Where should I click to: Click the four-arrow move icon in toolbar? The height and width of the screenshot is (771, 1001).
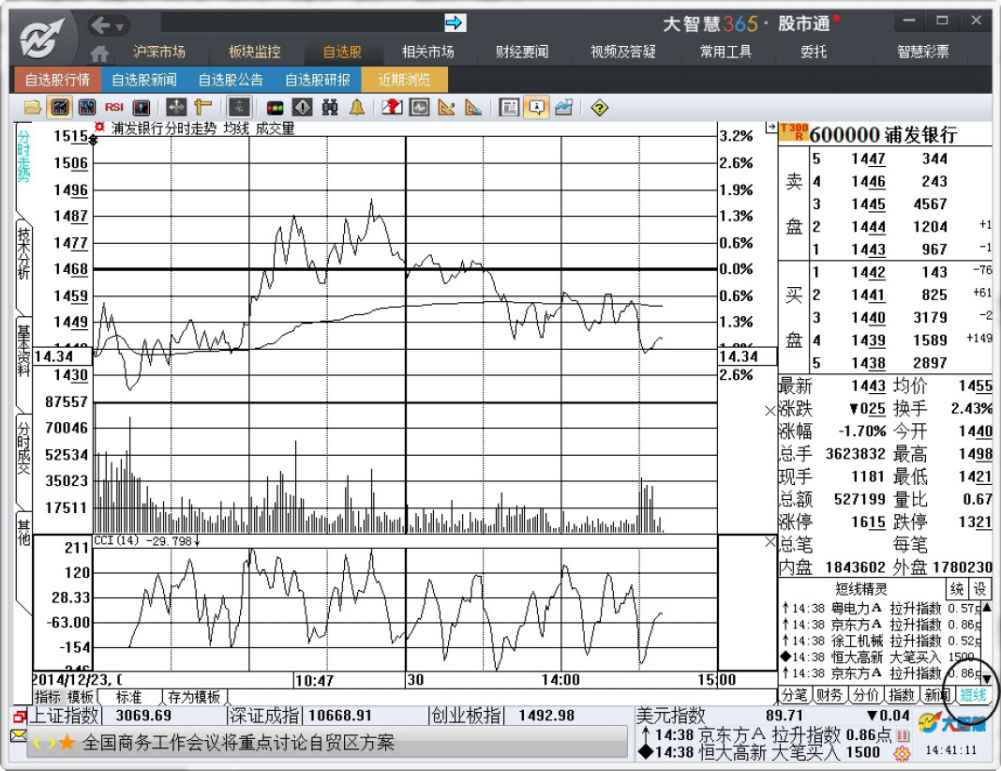coord(176,107)
